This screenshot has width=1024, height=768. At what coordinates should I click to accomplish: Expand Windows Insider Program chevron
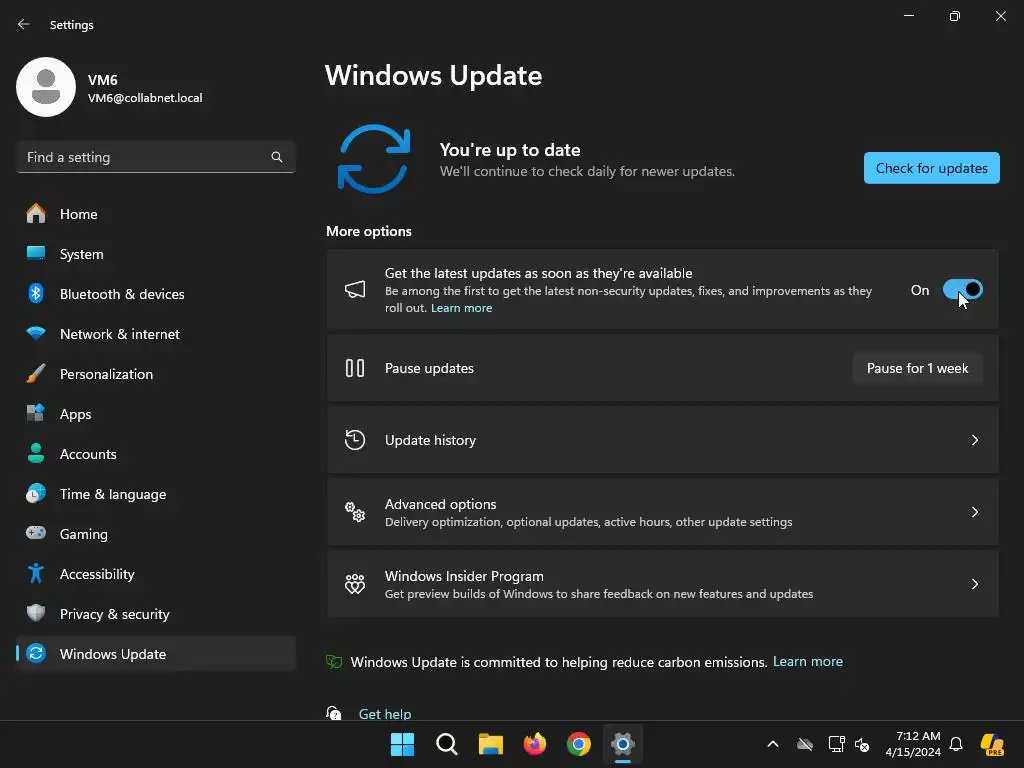tap(975, 584)
